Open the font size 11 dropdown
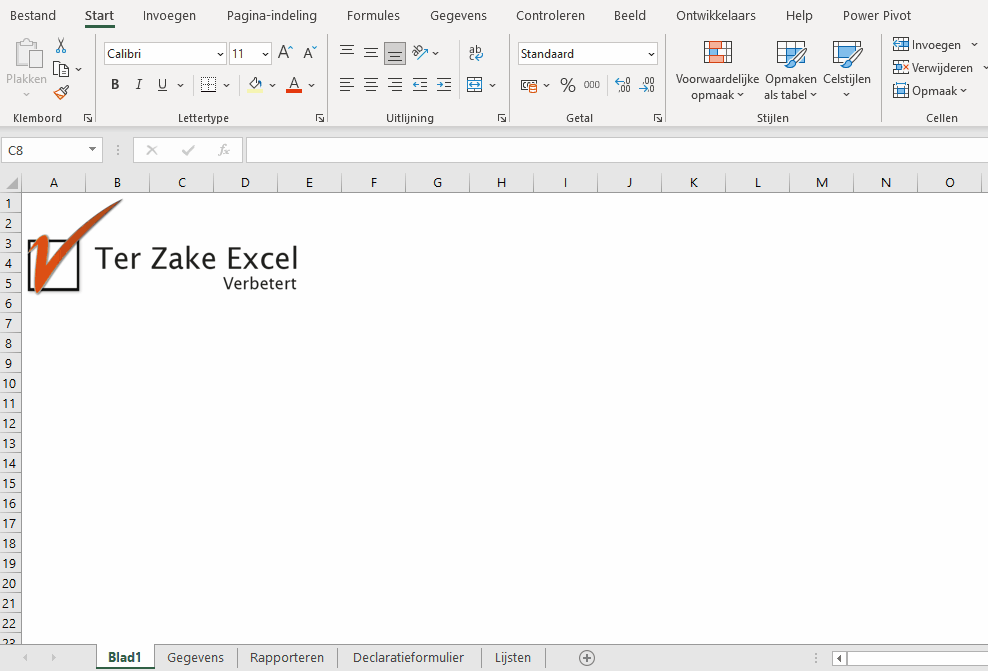This screenshot has width=988, height=671. (x=265, y=54)
